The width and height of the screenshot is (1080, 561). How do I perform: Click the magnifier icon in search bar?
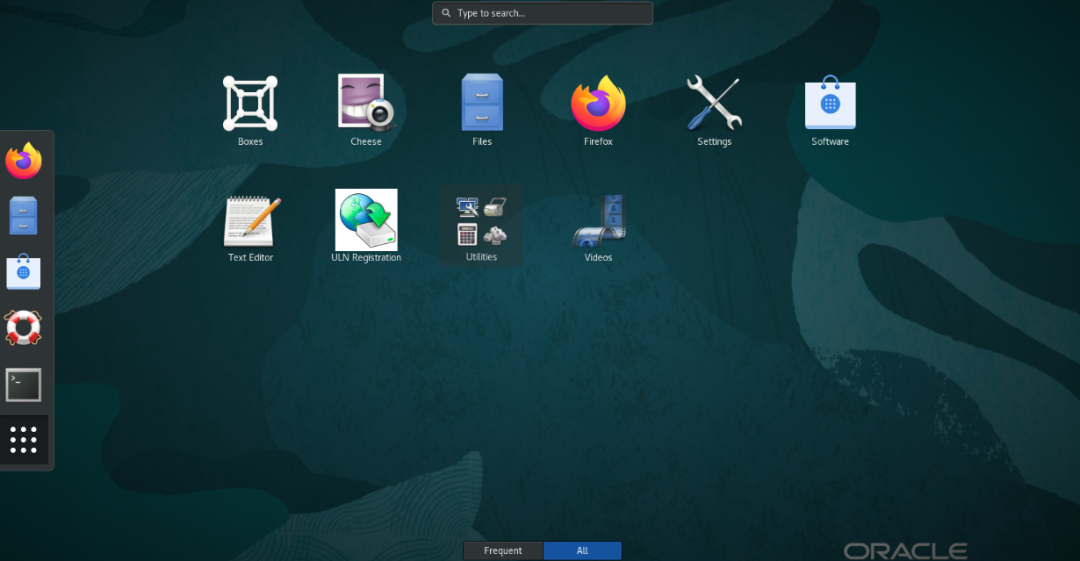[x=446, y=13]
